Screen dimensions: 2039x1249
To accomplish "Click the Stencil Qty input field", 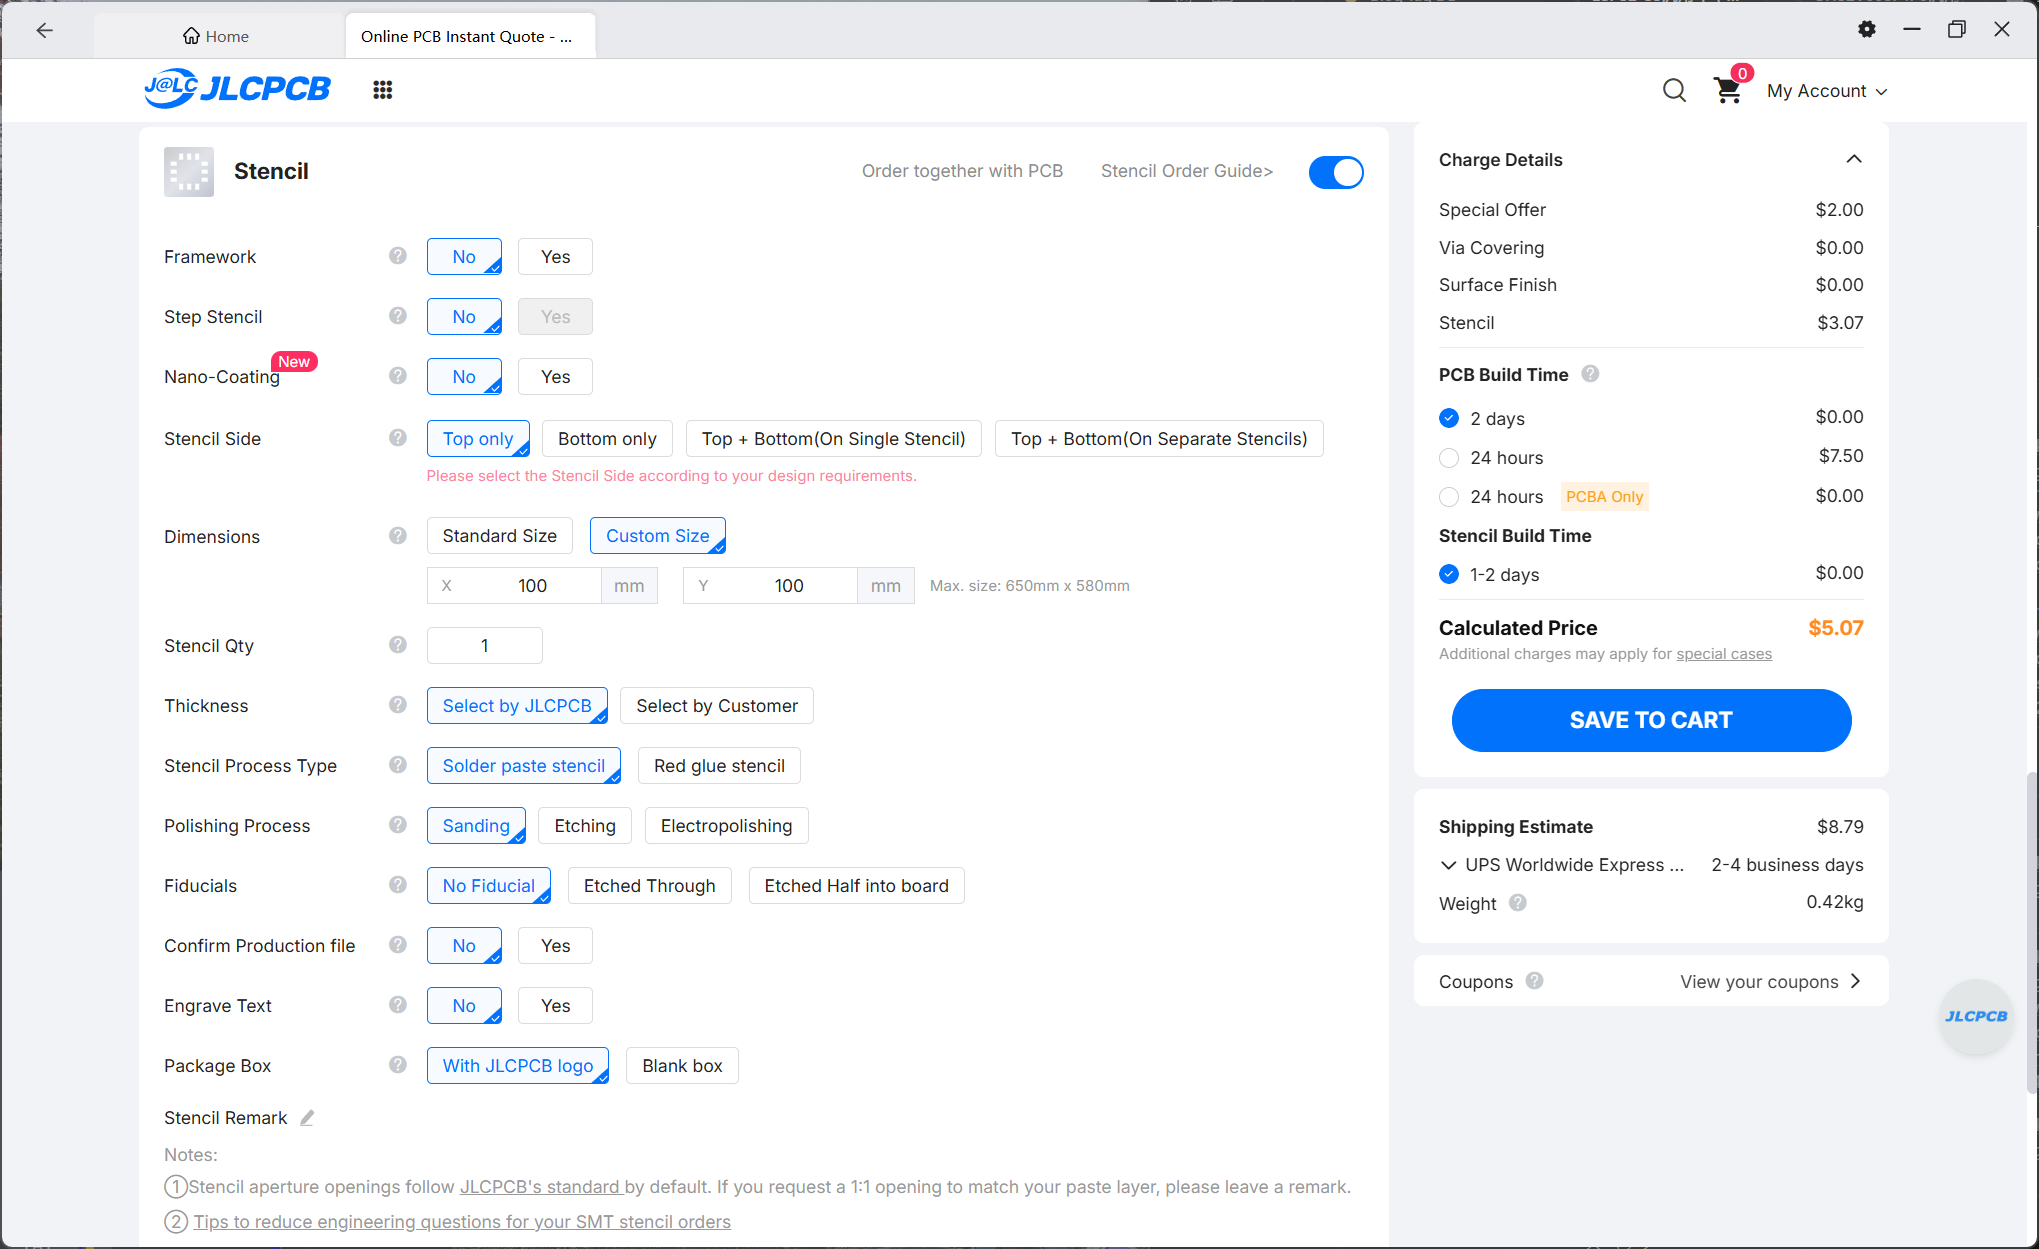I will pos(484,646).
